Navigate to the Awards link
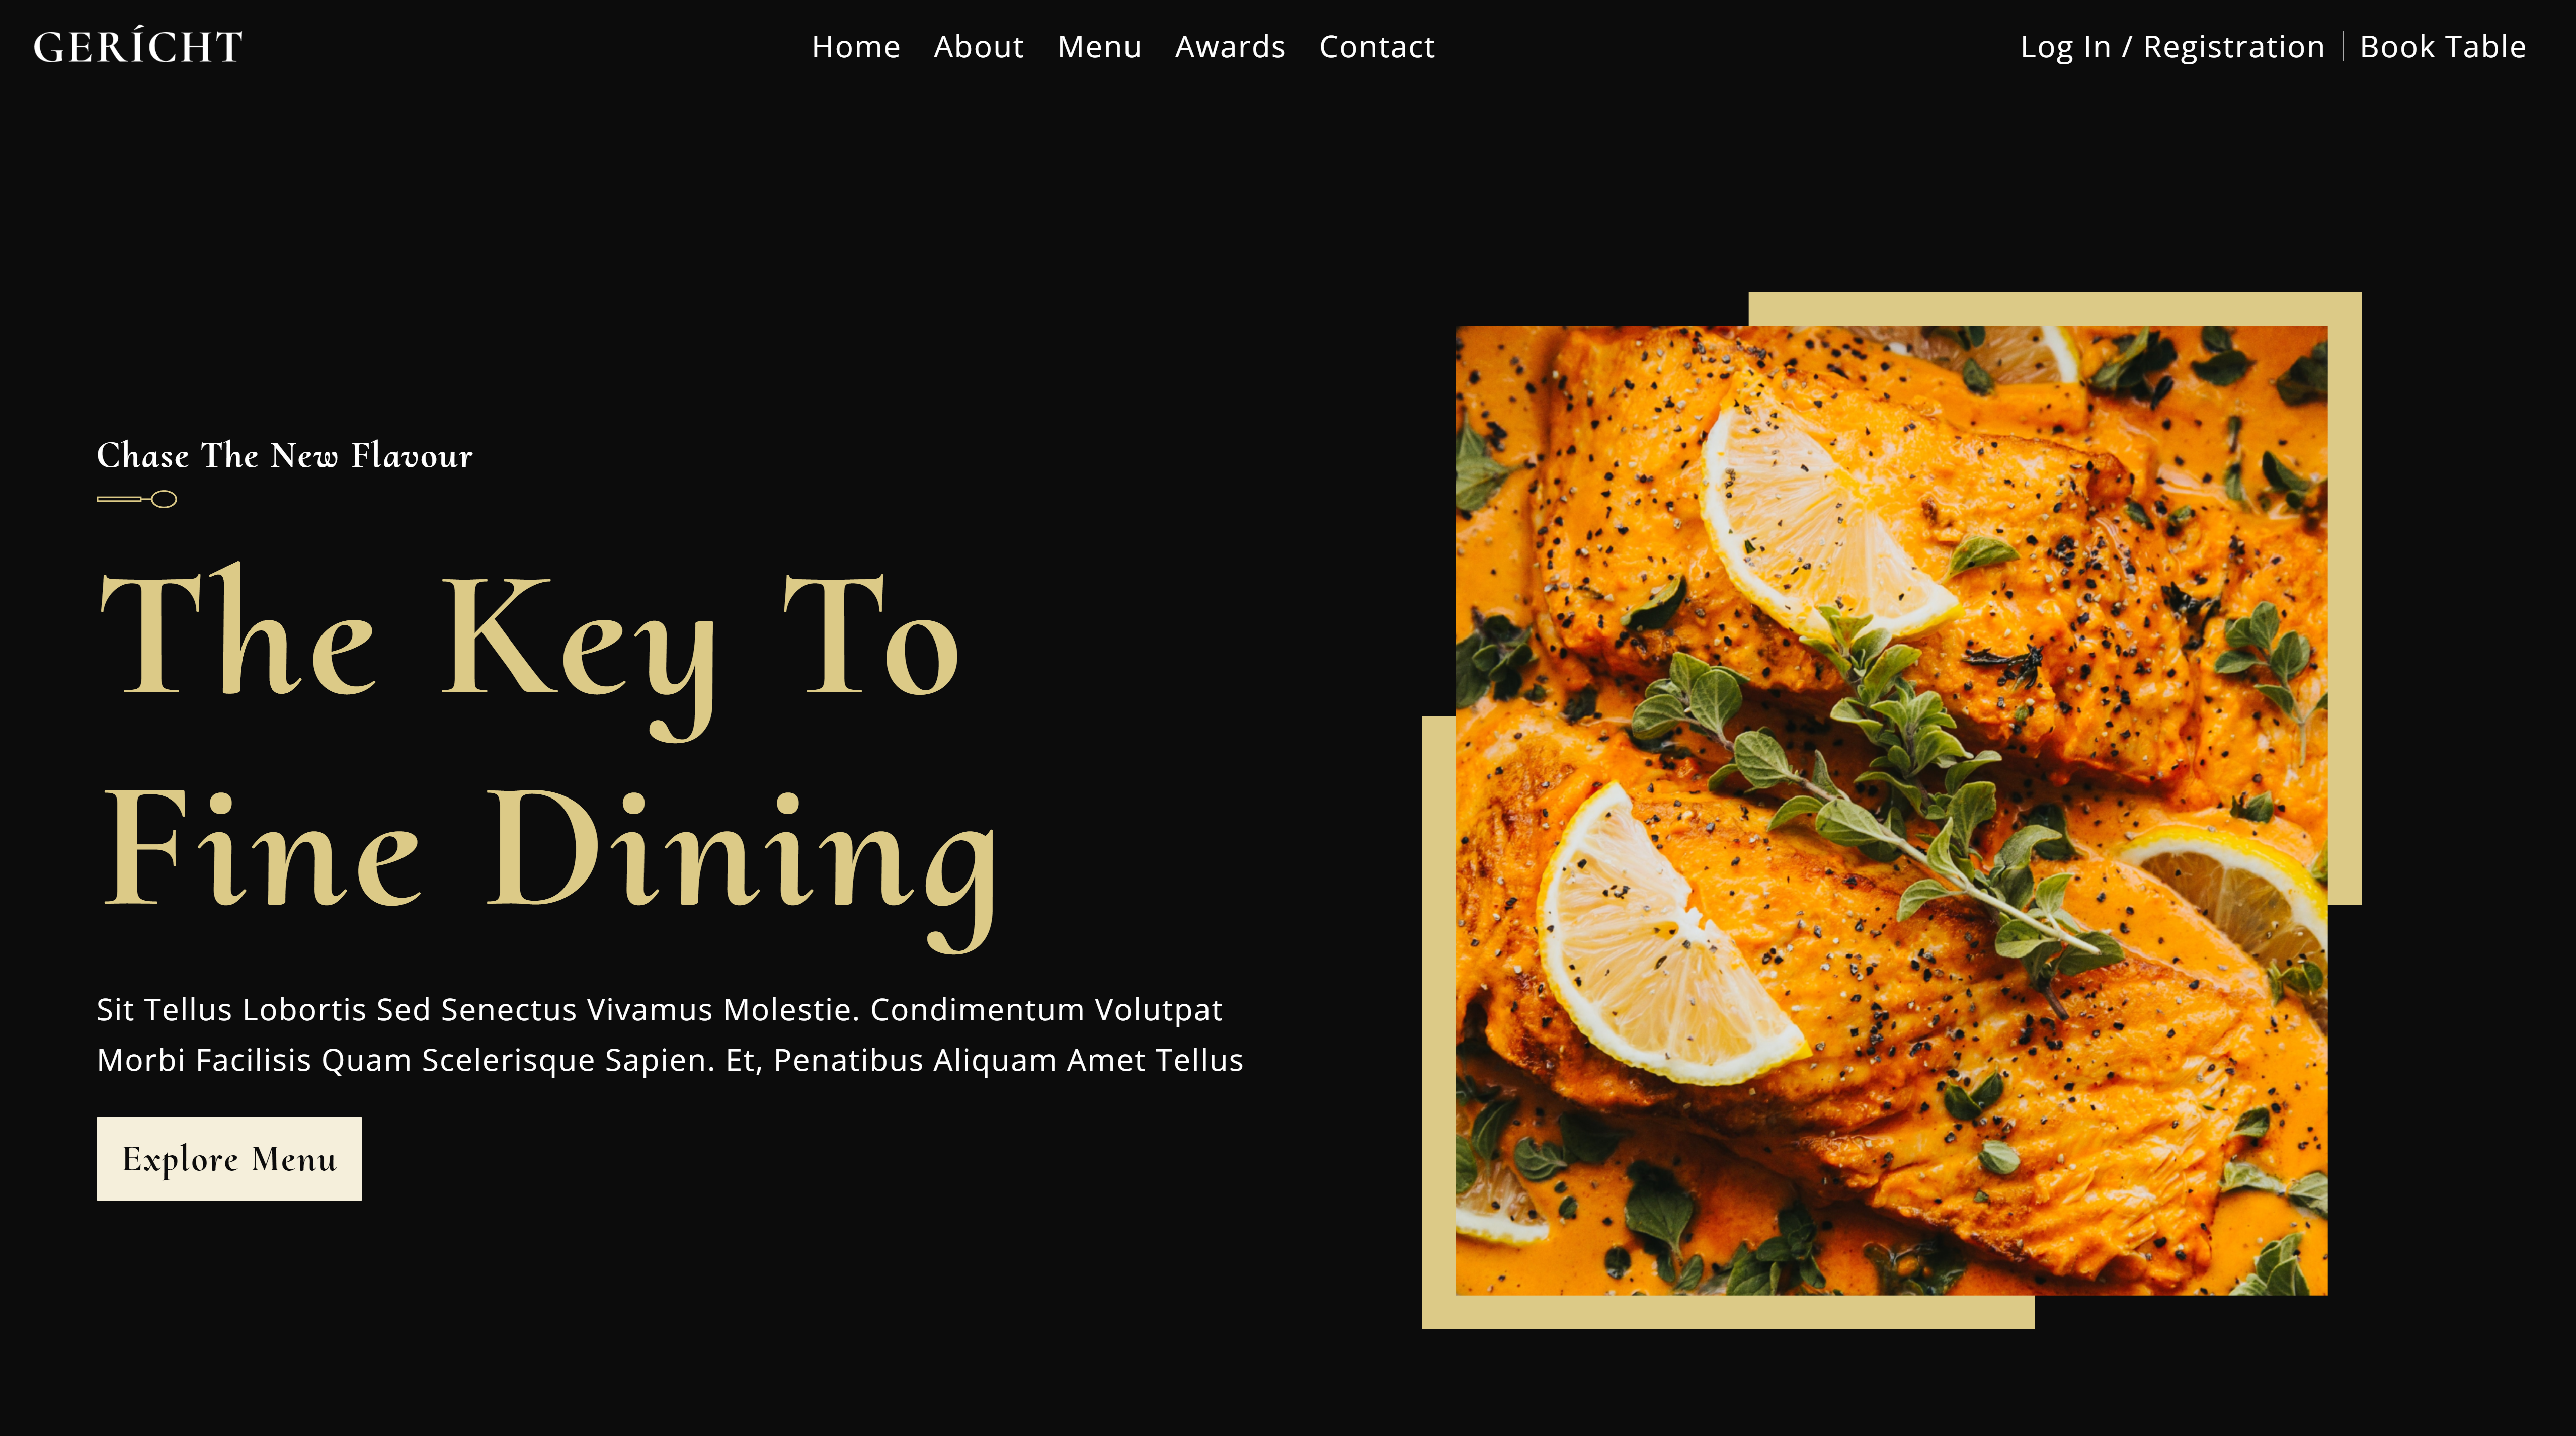Screen dimensions: 2576x1436 click(x=1230, y=47)
